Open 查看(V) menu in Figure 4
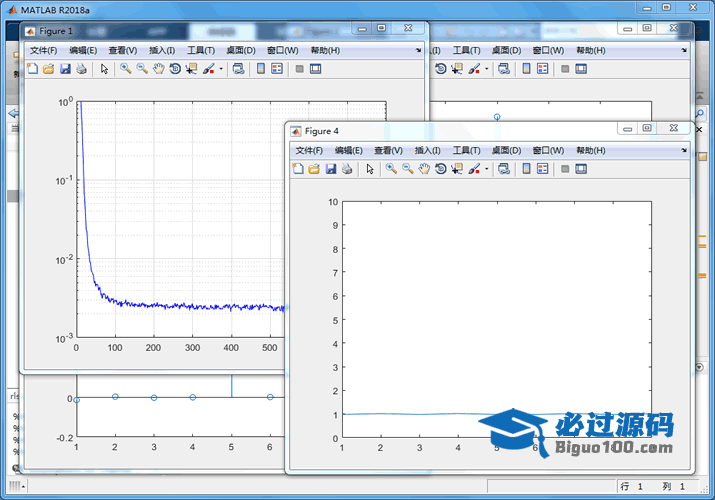Image resolution: width=715 pixels, height=500 pixels. [389, 150]
